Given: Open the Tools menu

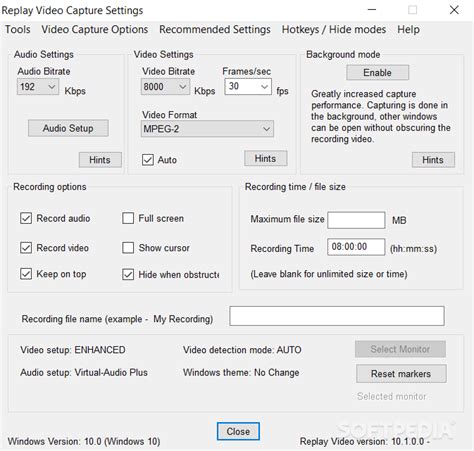Looking at the screenshot, I should point(18,29).
